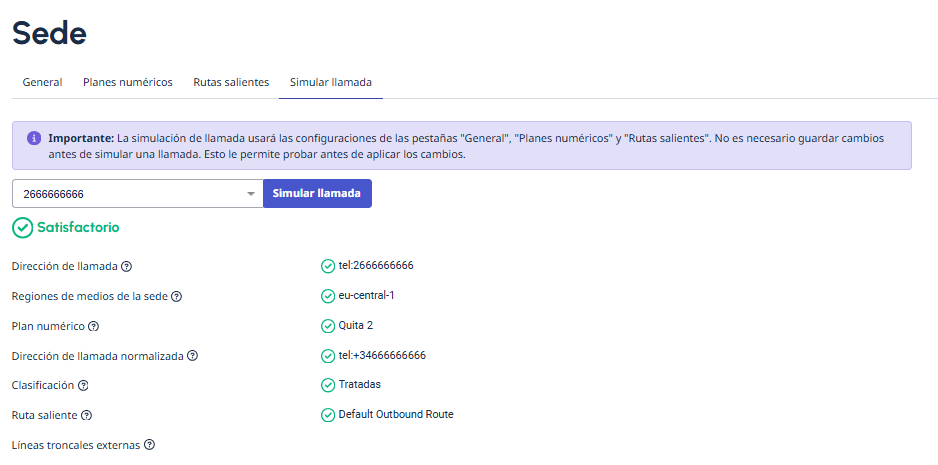Open the phone number dropdown arrow

(250, 194)
